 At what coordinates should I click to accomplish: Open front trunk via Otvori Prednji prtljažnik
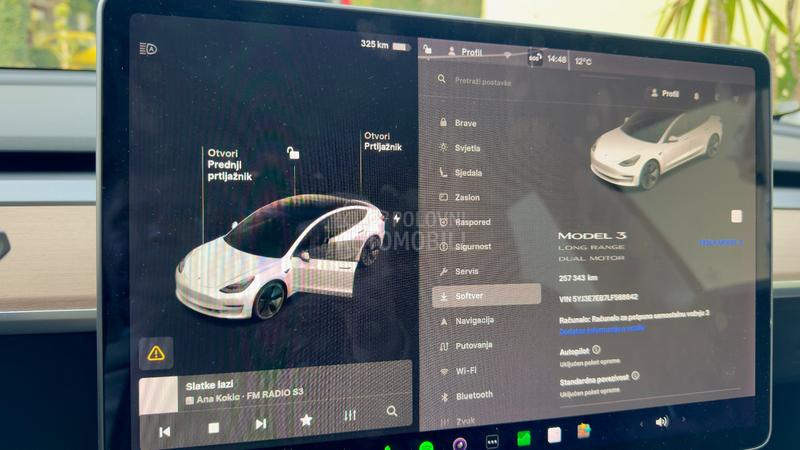(x=229, y=165)
